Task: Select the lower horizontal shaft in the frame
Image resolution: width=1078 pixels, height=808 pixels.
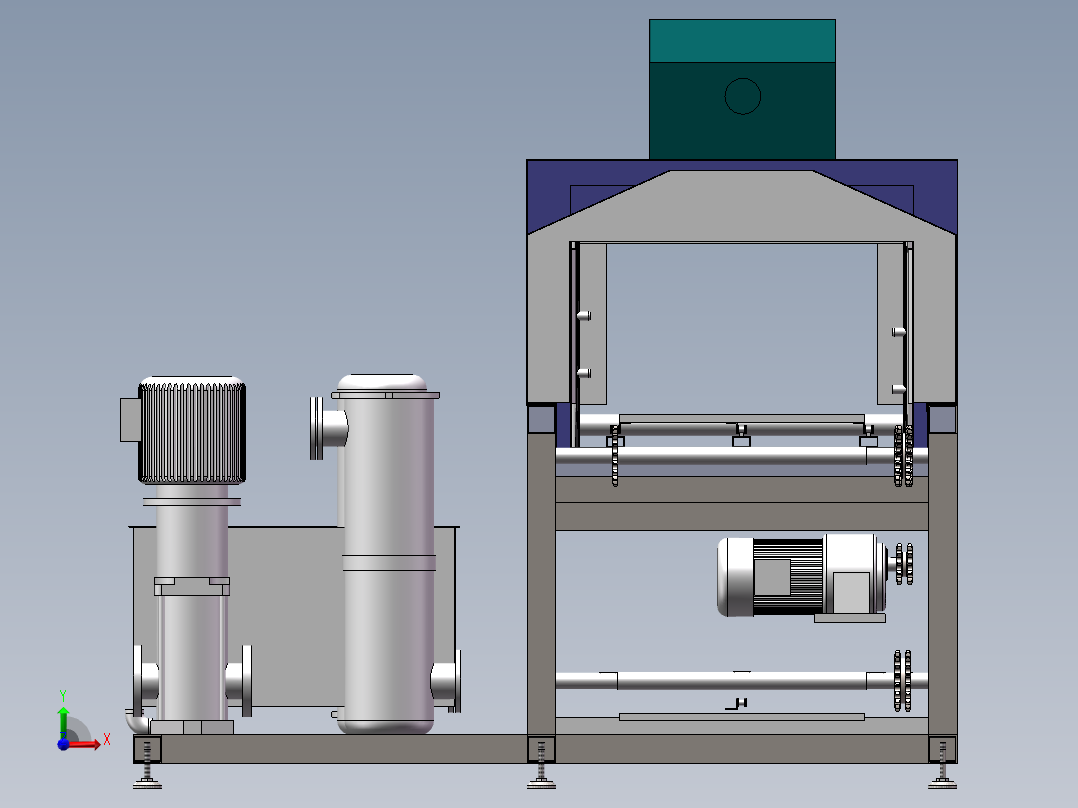Action: (x=741, y=681)
